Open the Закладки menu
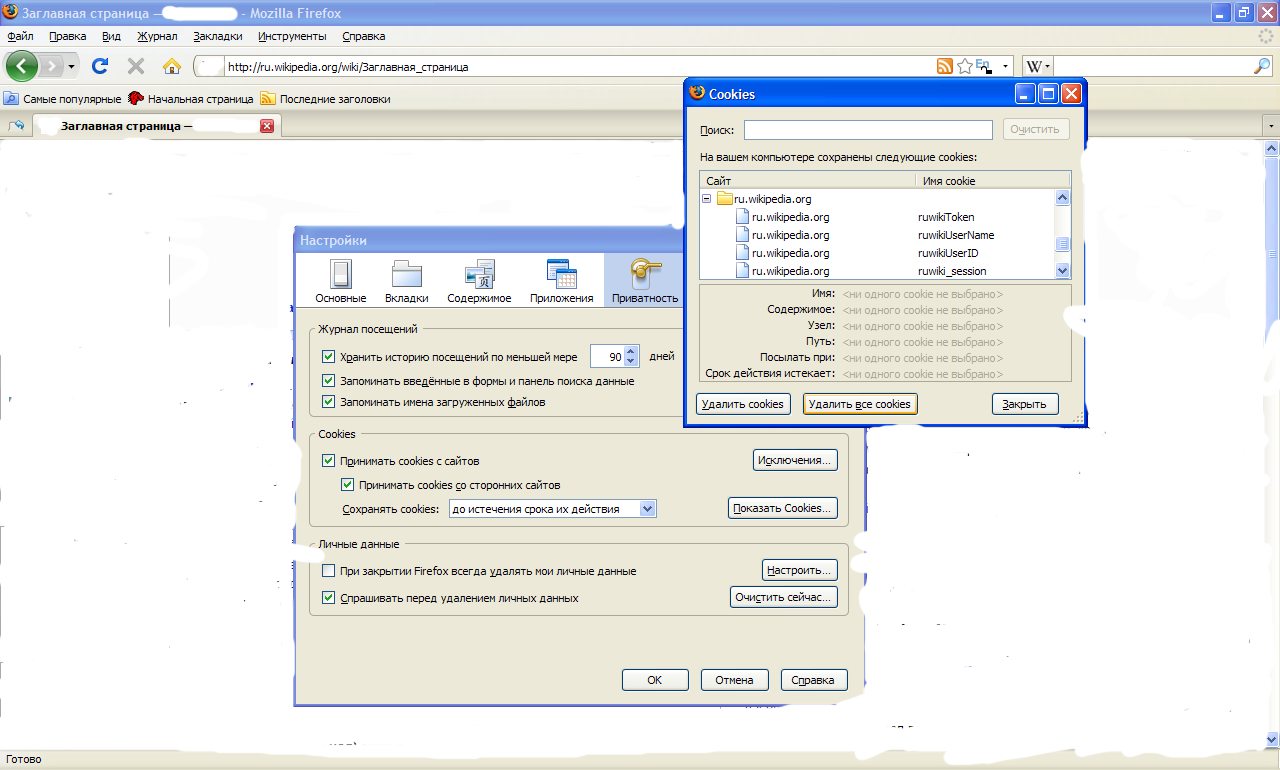1280x770 pixels. [x=217, y=36]
